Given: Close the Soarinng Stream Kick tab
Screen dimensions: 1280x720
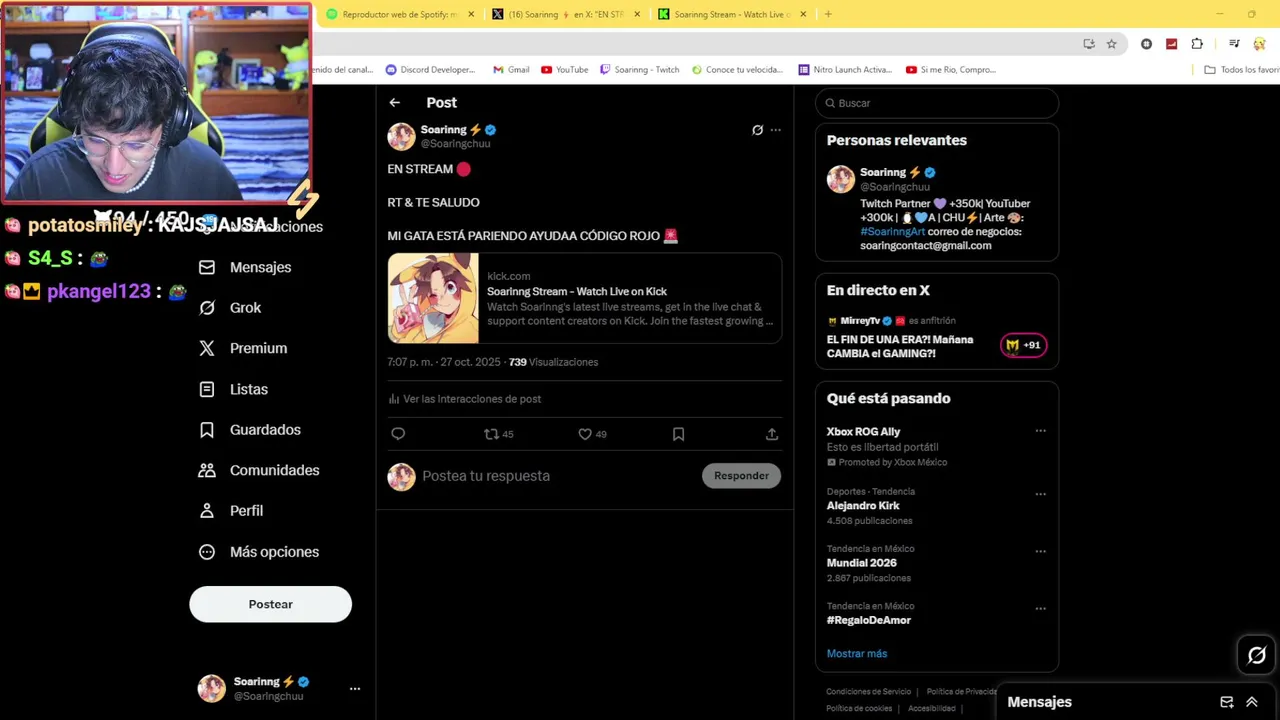Looking at the screenshot, I should coord(803,14).
